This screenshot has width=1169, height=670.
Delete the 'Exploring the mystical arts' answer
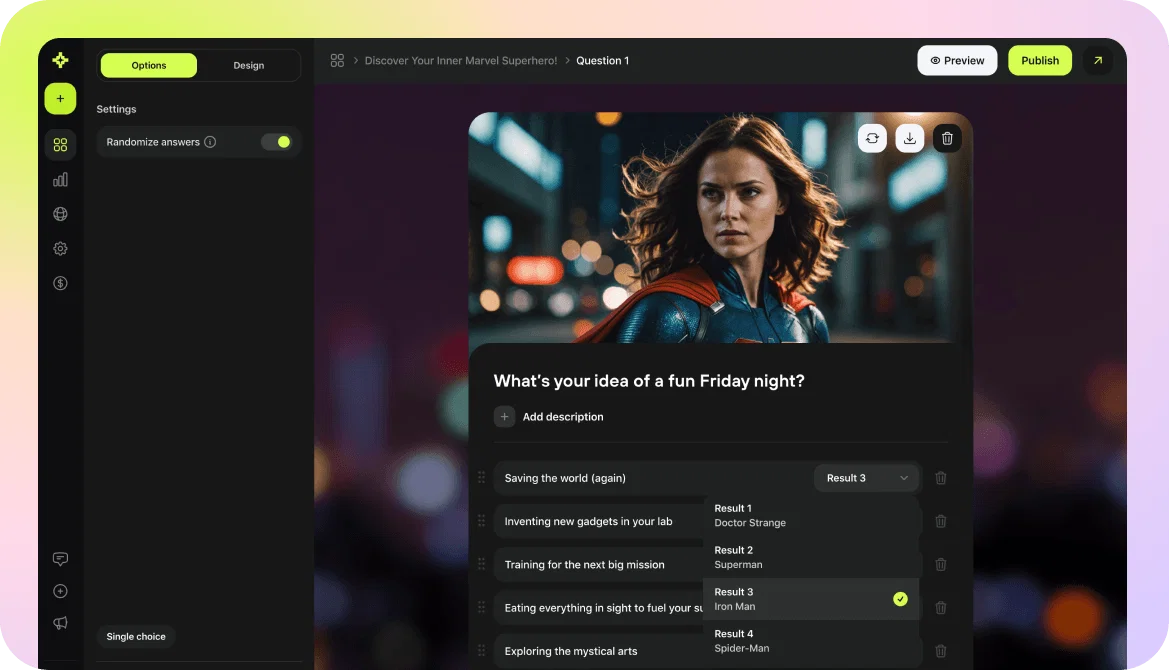point(941,651)
